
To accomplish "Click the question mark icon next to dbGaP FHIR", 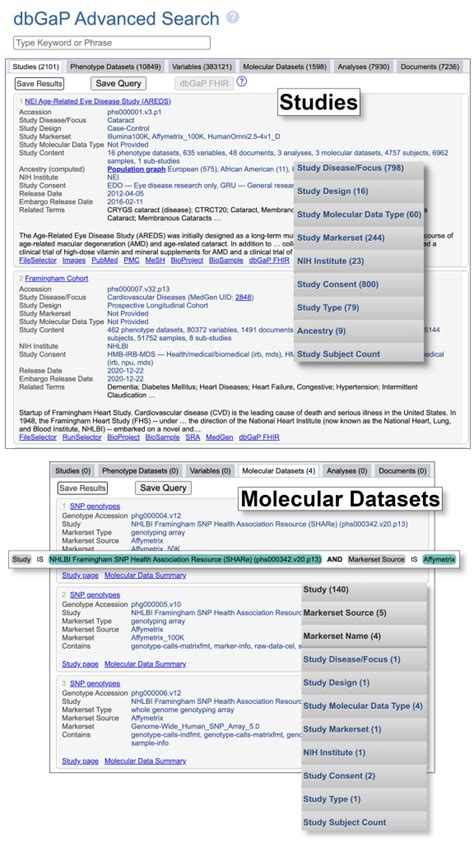I will [242, 82].
